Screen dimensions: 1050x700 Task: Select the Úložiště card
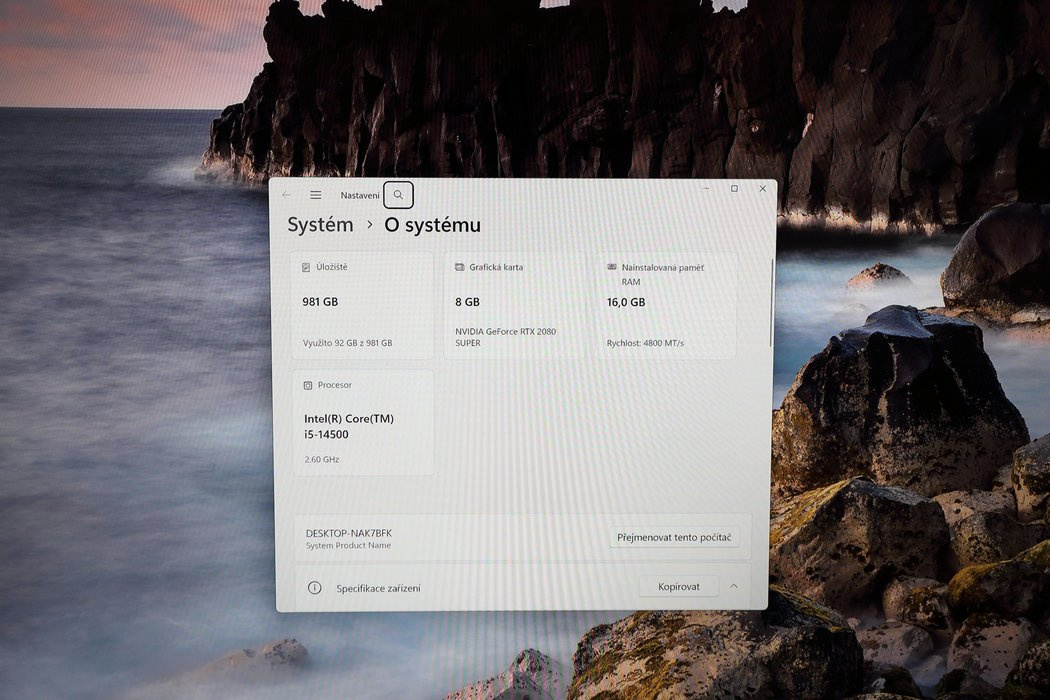click(362, 305)
